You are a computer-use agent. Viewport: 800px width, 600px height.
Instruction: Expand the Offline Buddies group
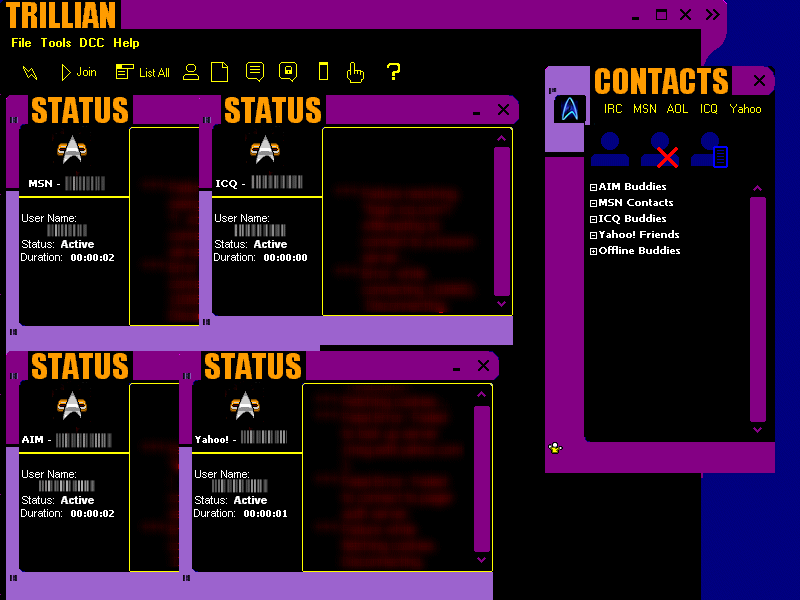593,251
